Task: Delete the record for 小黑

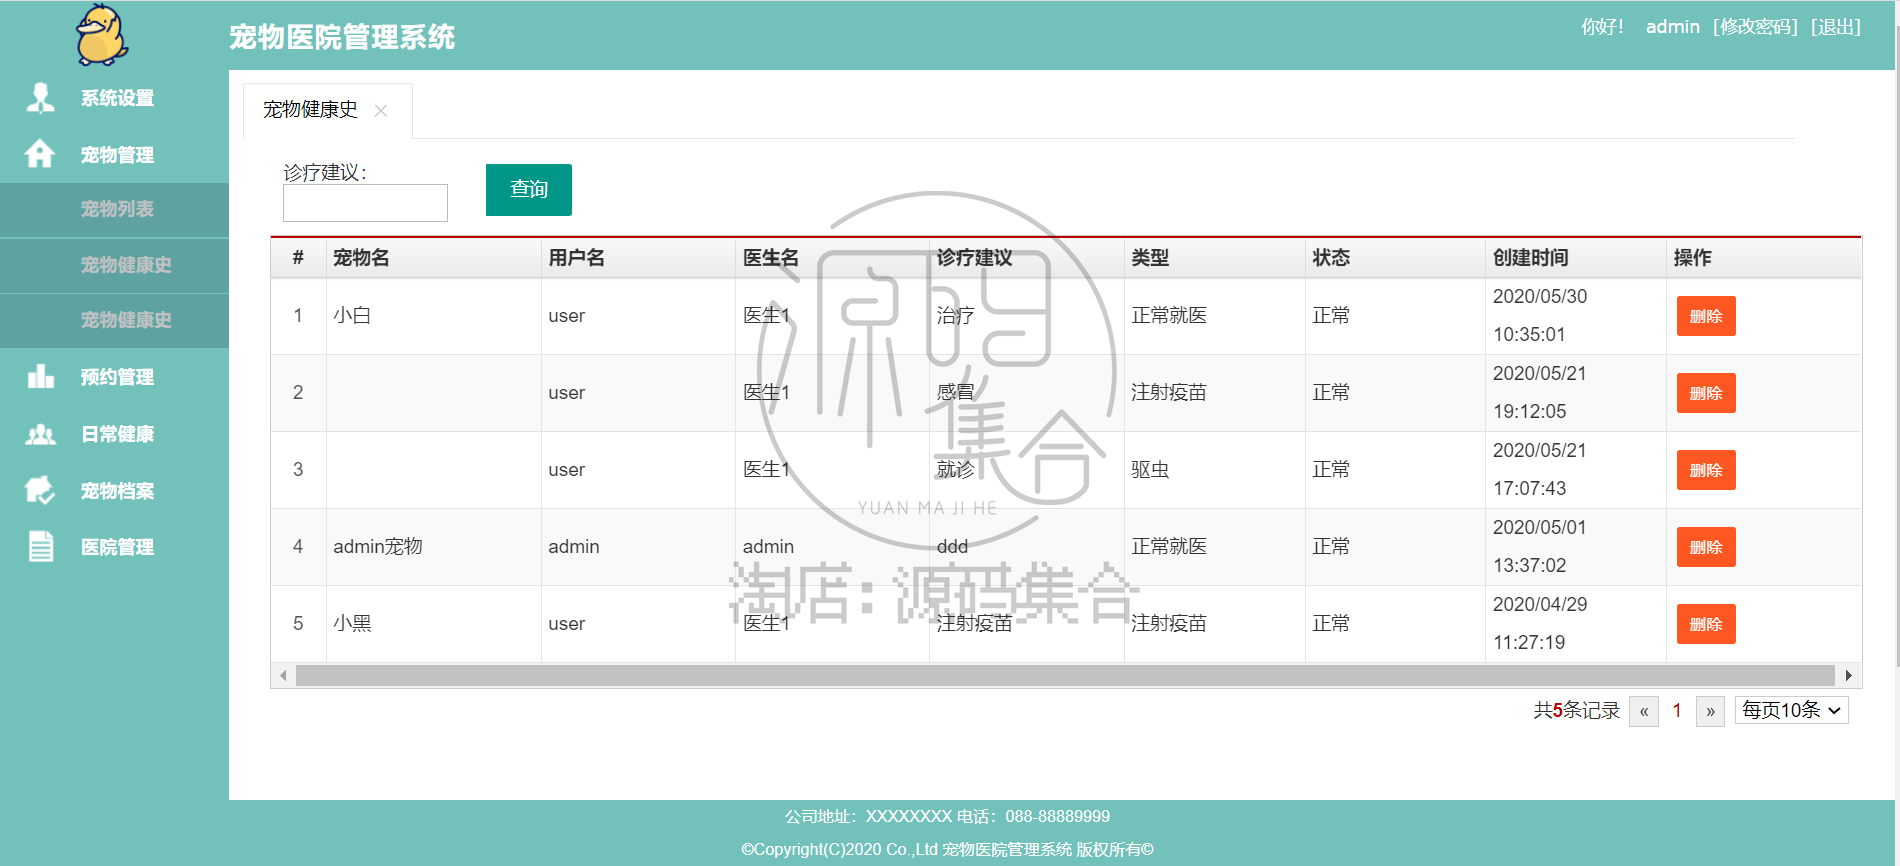Action: pyautogui.click(x=1705, y=624)
